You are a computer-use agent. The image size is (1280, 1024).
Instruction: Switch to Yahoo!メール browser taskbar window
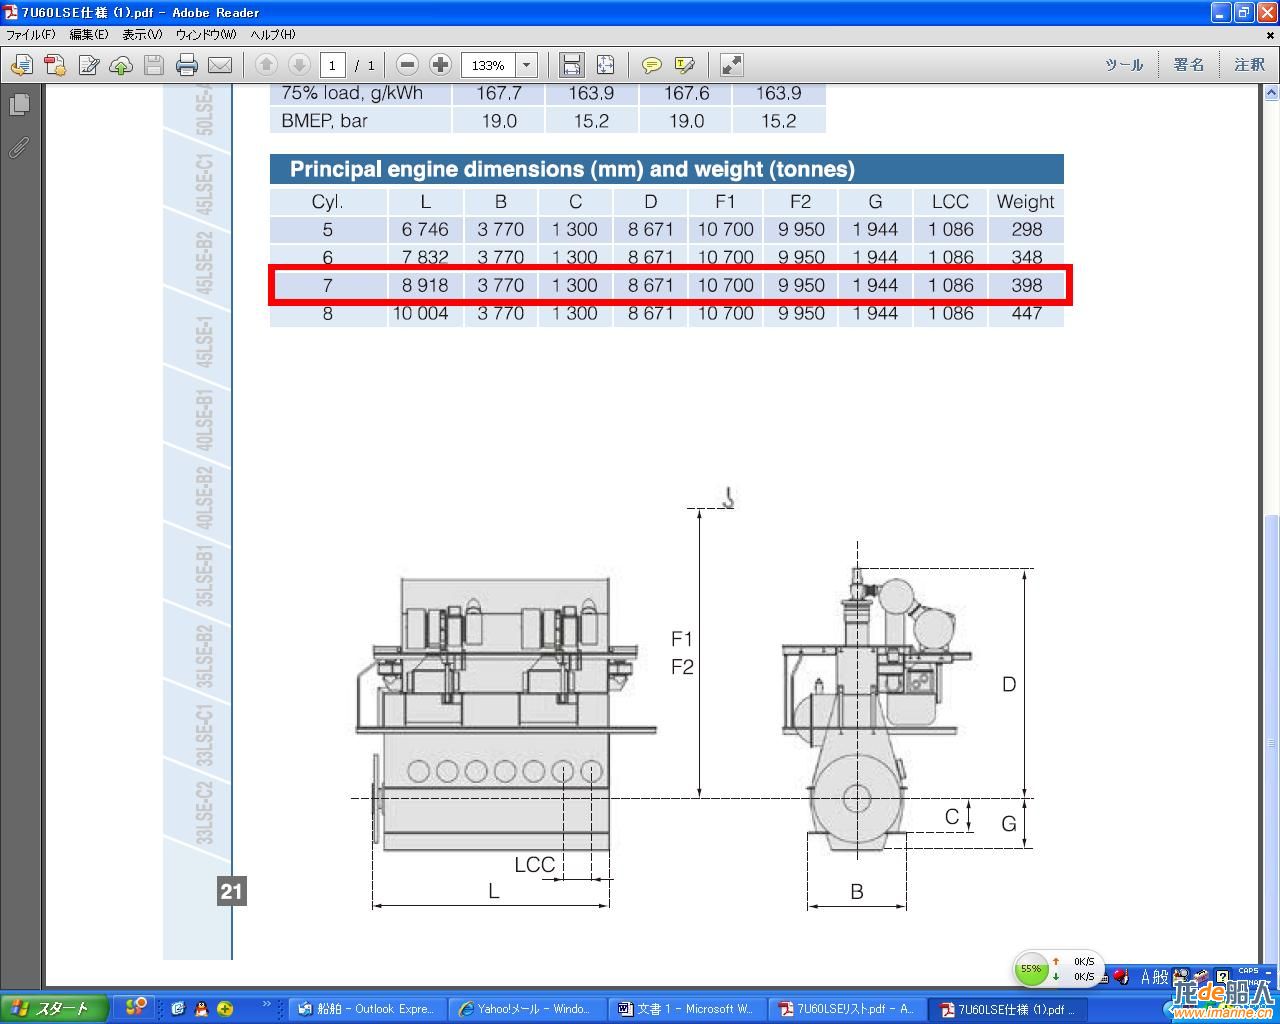point(525,1009)
